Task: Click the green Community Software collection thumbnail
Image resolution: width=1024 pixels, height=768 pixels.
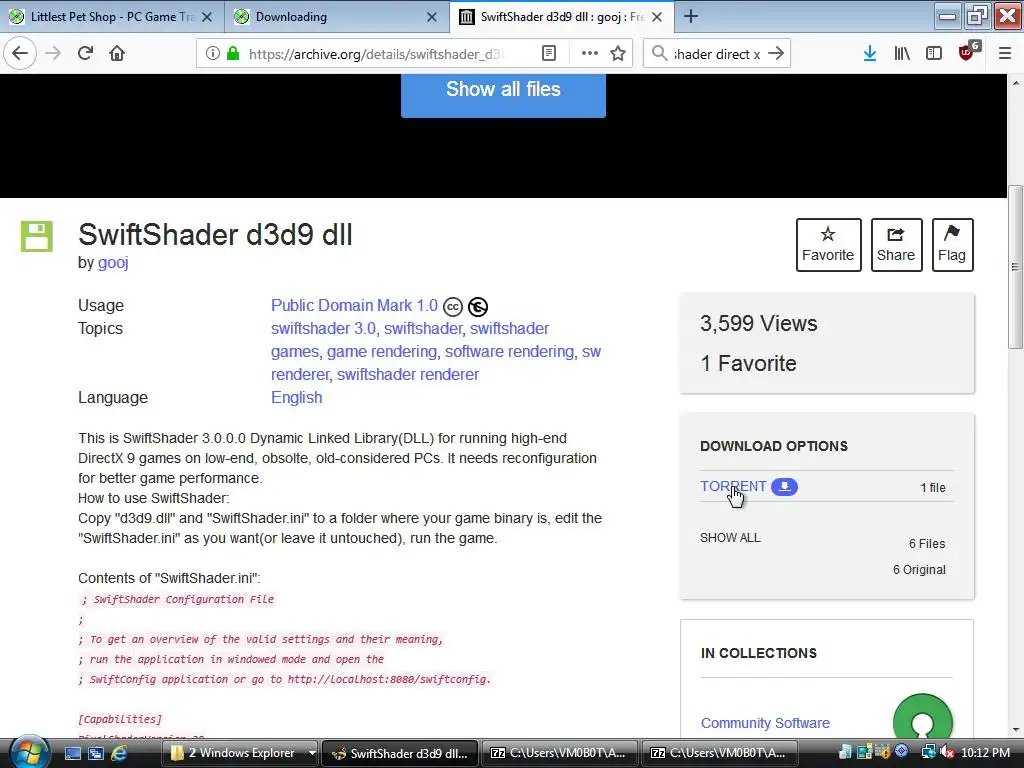Action: [x=922, y=717]
